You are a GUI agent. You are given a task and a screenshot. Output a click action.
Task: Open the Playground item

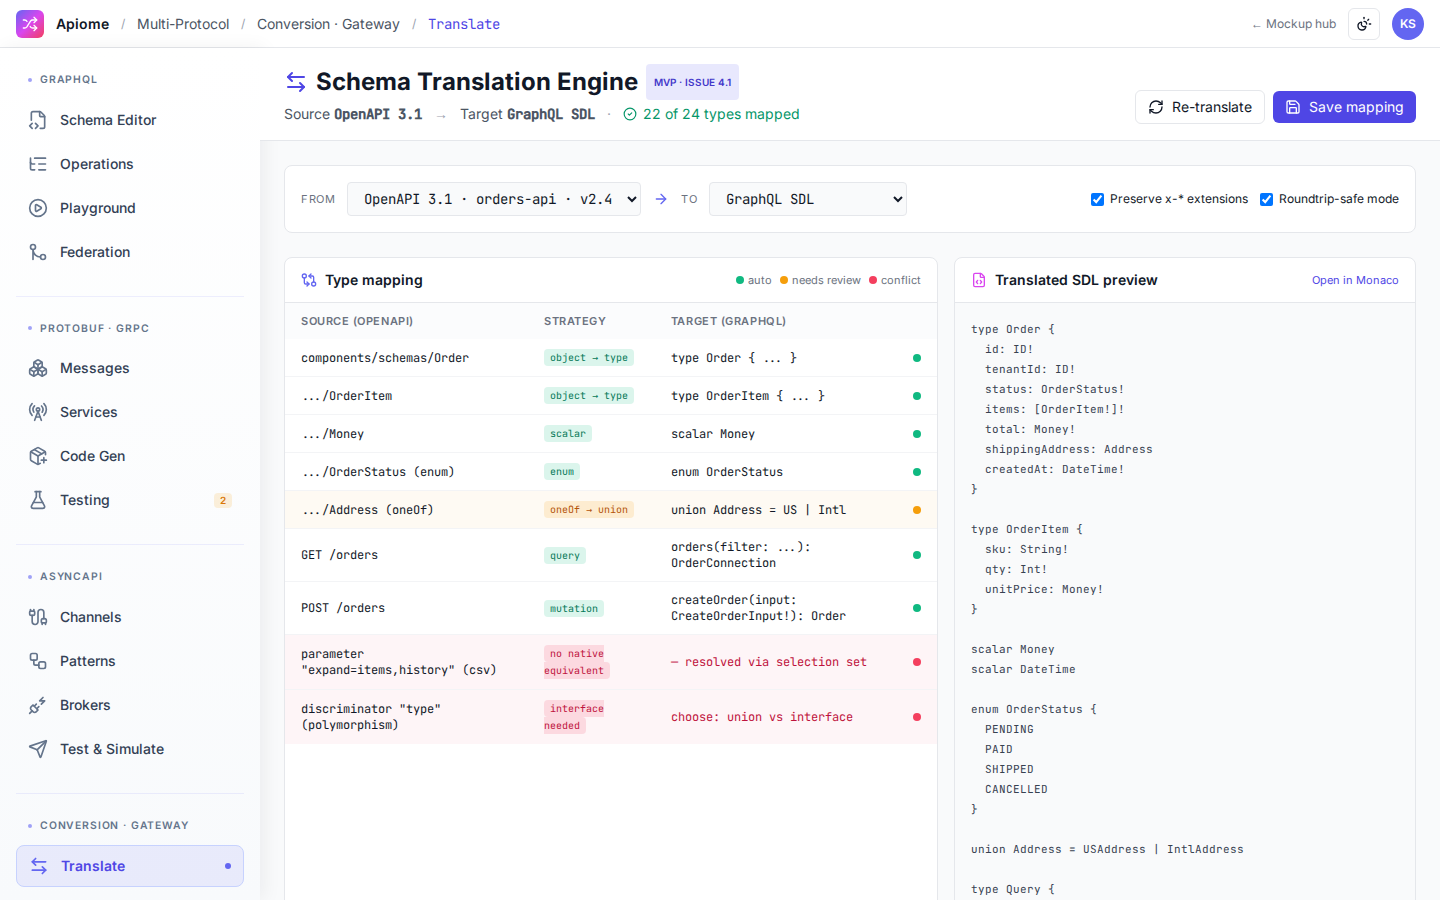130,208
